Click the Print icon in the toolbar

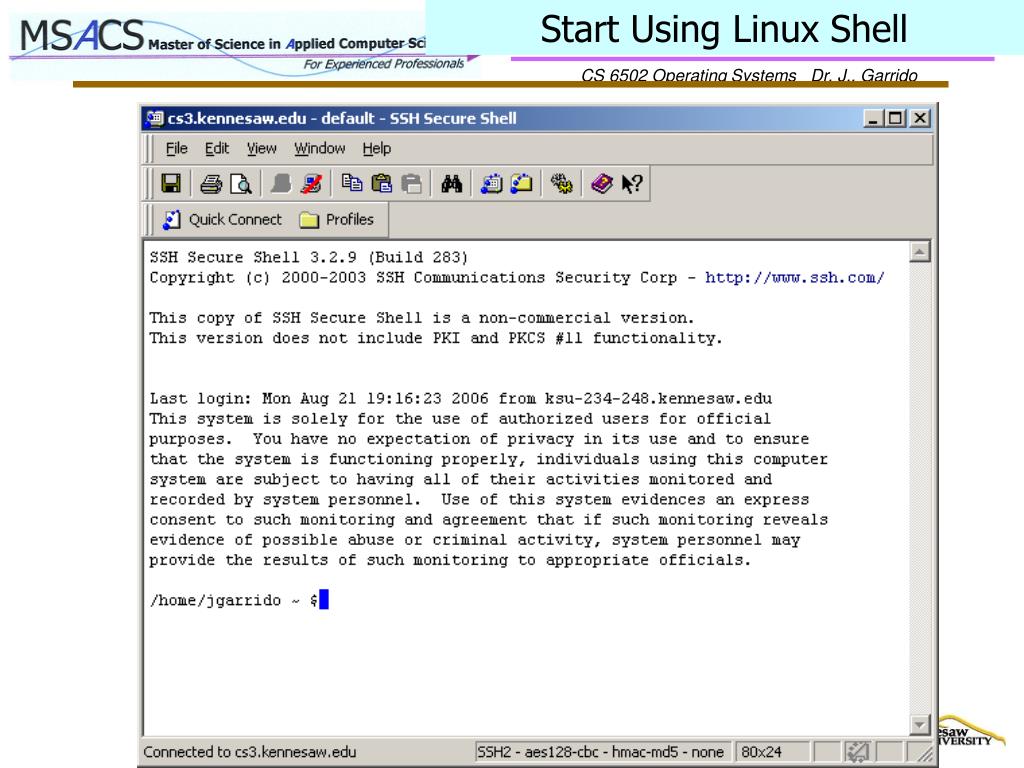210,184
